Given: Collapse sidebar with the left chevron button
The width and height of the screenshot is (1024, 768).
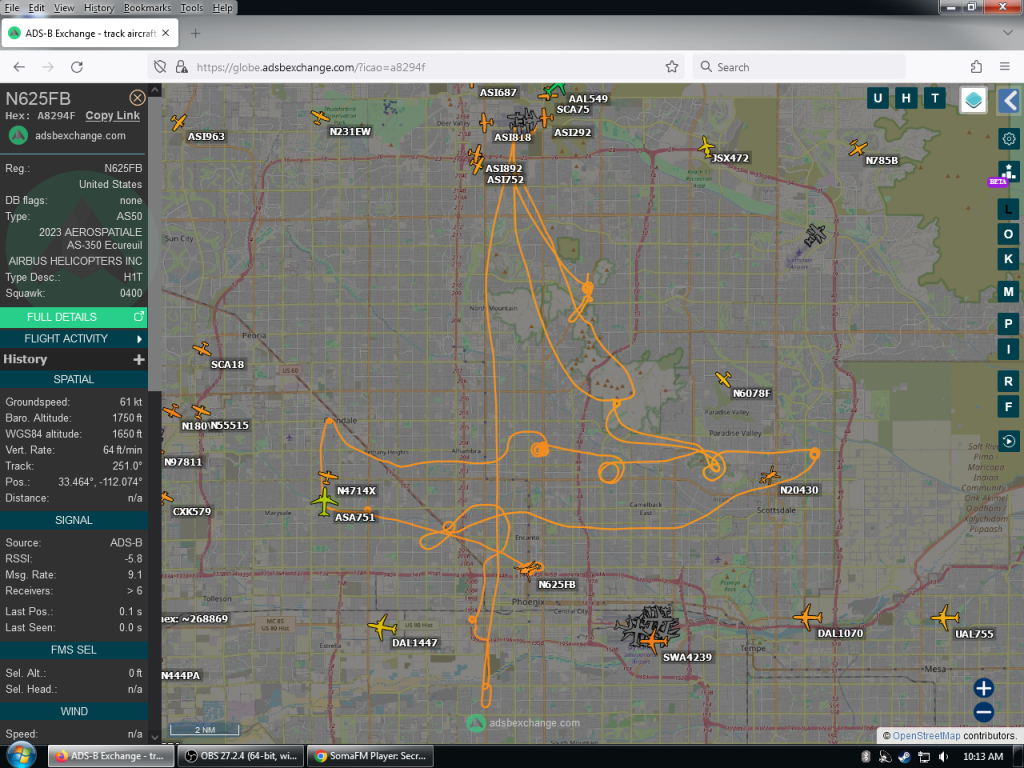Looking at the screenshot, I should click(x=1010, y=101).
